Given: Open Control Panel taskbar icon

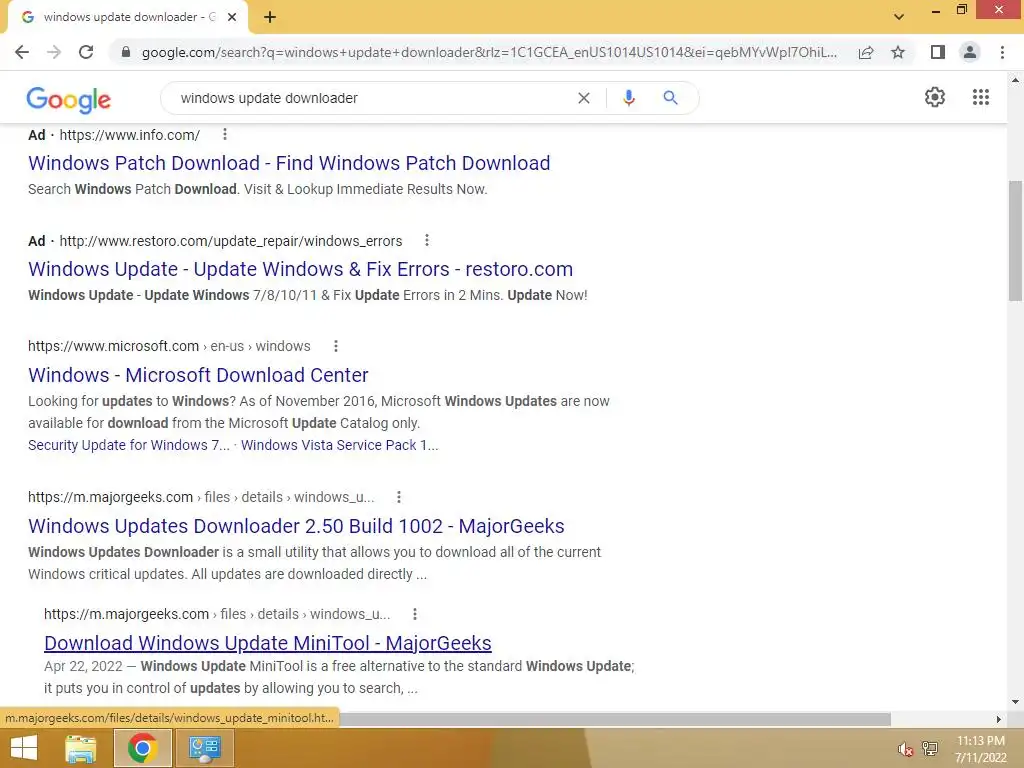Looking at the screenshot, I should [x=204, y=748].
